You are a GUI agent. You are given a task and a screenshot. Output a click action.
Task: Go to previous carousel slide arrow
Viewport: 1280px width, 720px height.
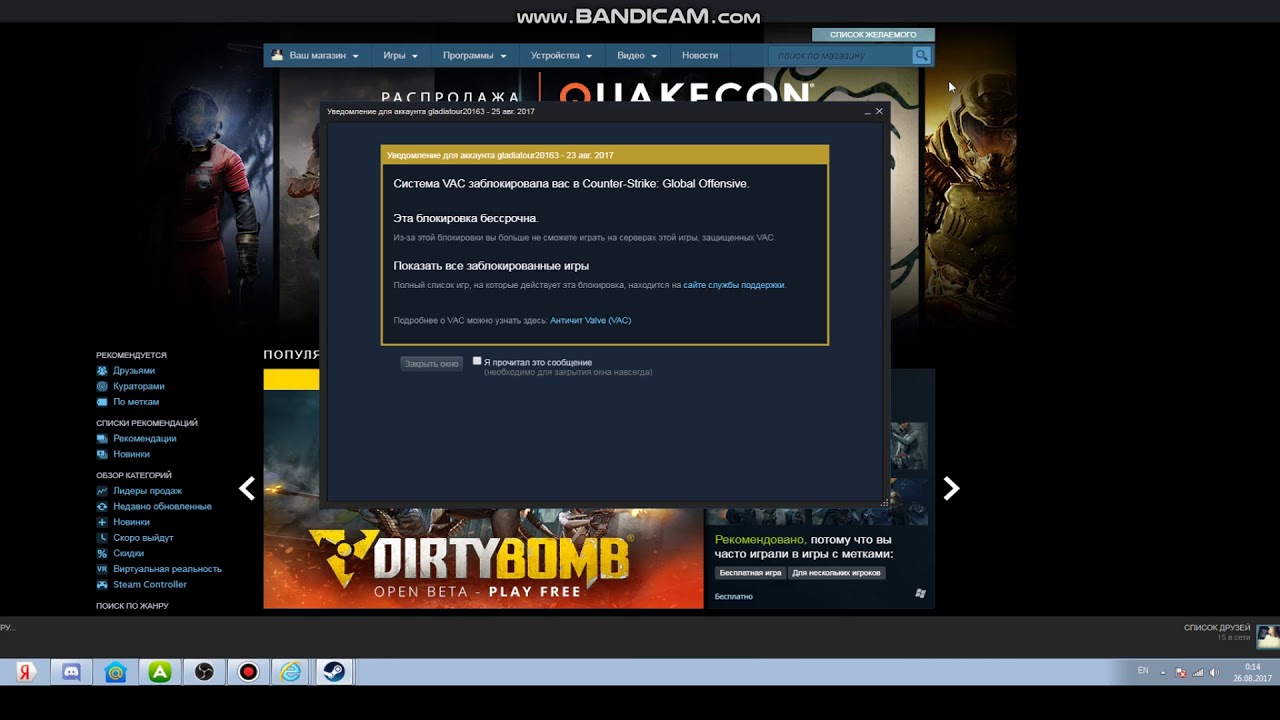(x=247, y=488)
